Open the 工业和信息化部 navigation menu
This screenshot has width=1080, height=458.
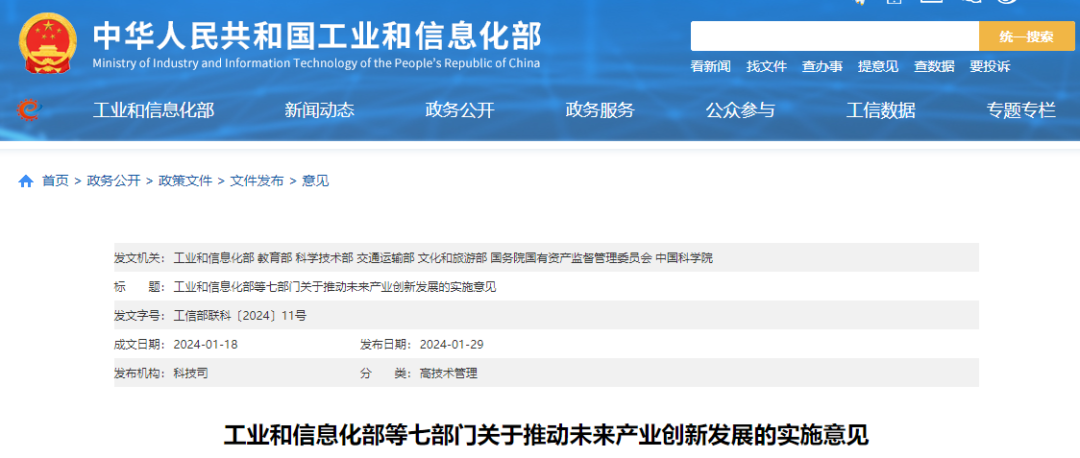(154, 110)
